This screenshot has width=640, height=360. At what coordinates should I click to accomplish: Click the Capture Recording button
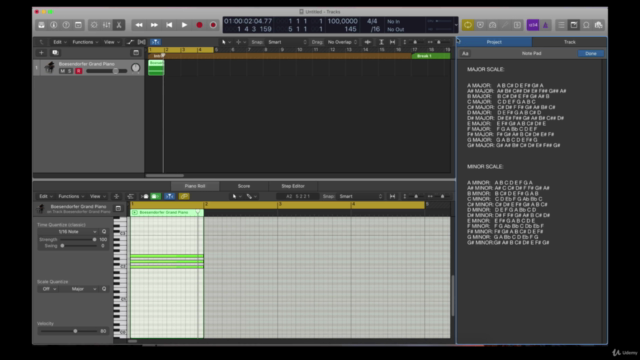click(x=213, y=25)
